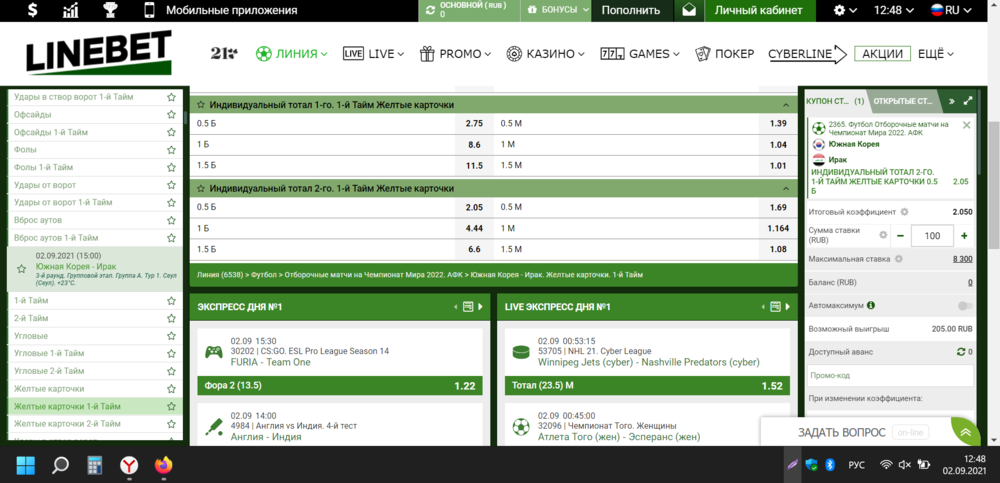Favorite Удары от ворот with its star
Screen dimensions: 1000x483
point(171,185)
